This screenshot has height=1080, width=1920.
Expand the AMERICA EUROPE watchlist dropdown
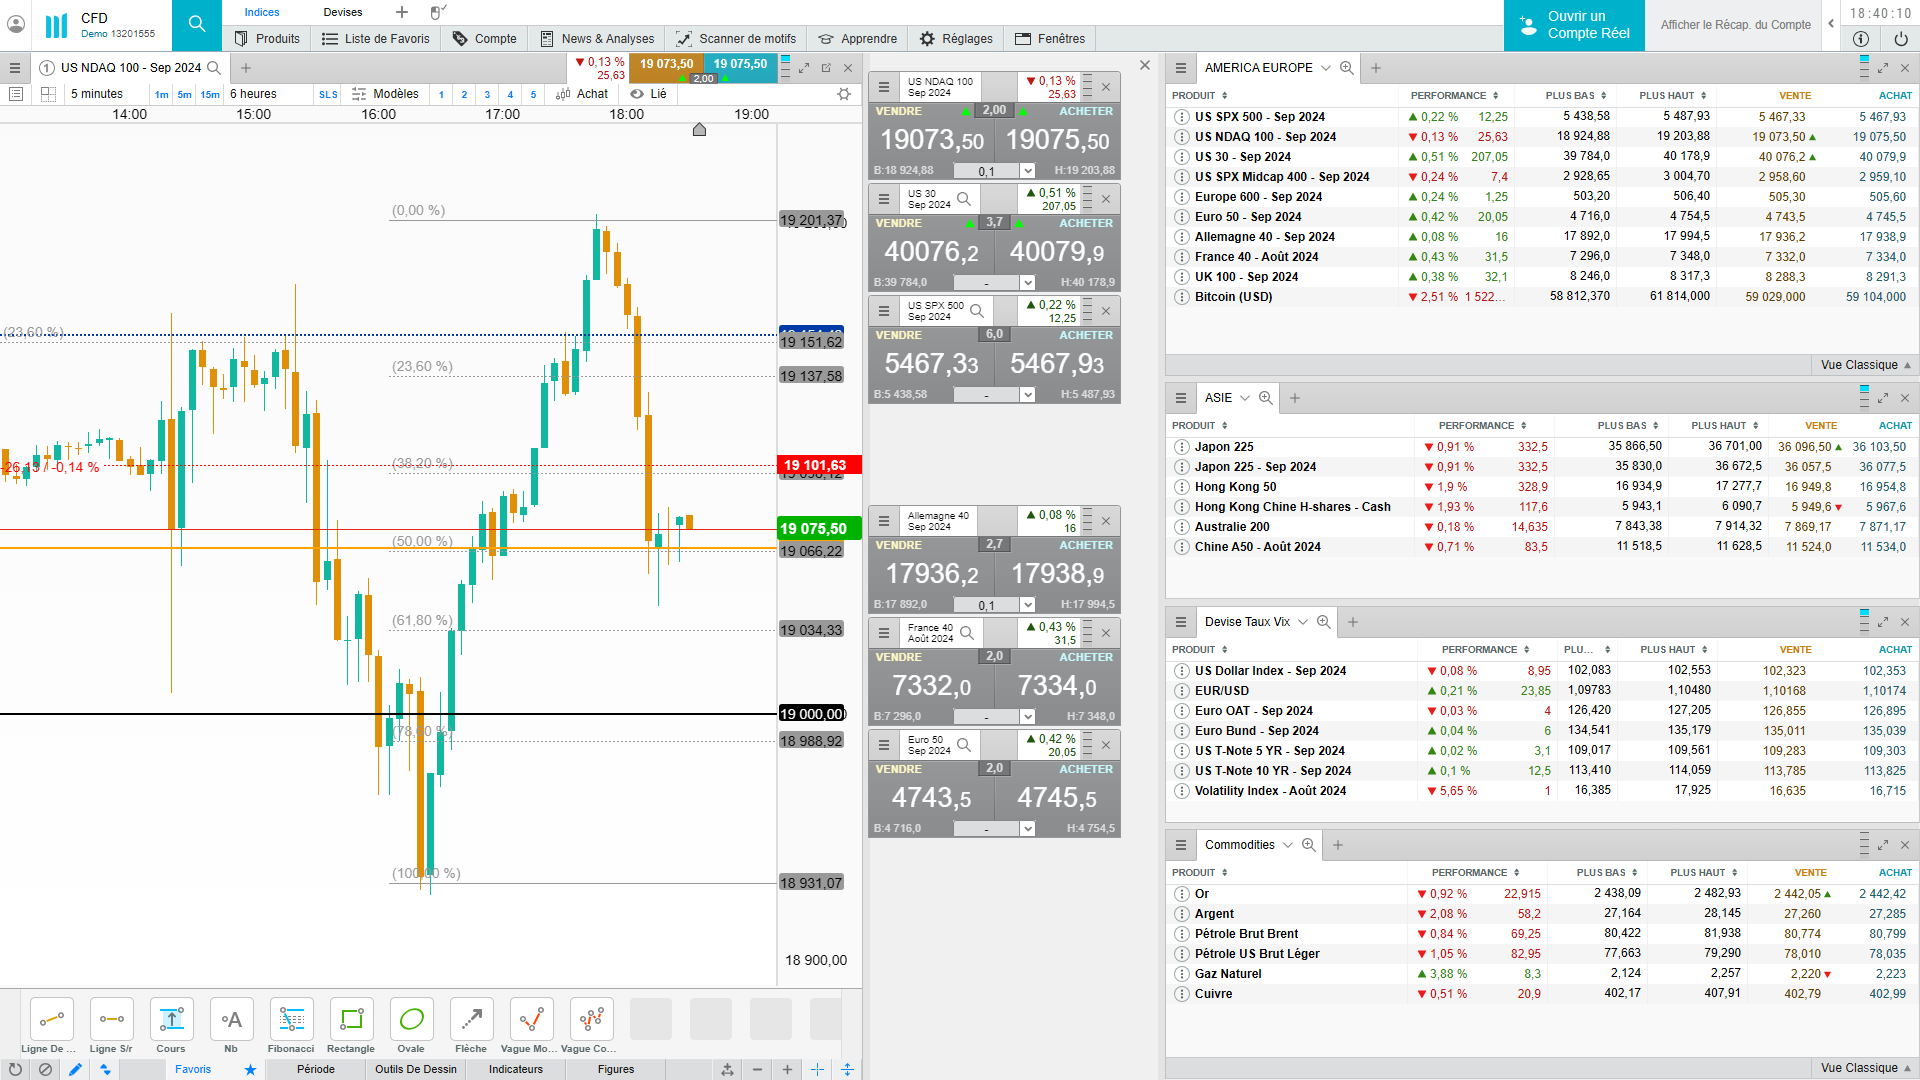(1326, 68)
